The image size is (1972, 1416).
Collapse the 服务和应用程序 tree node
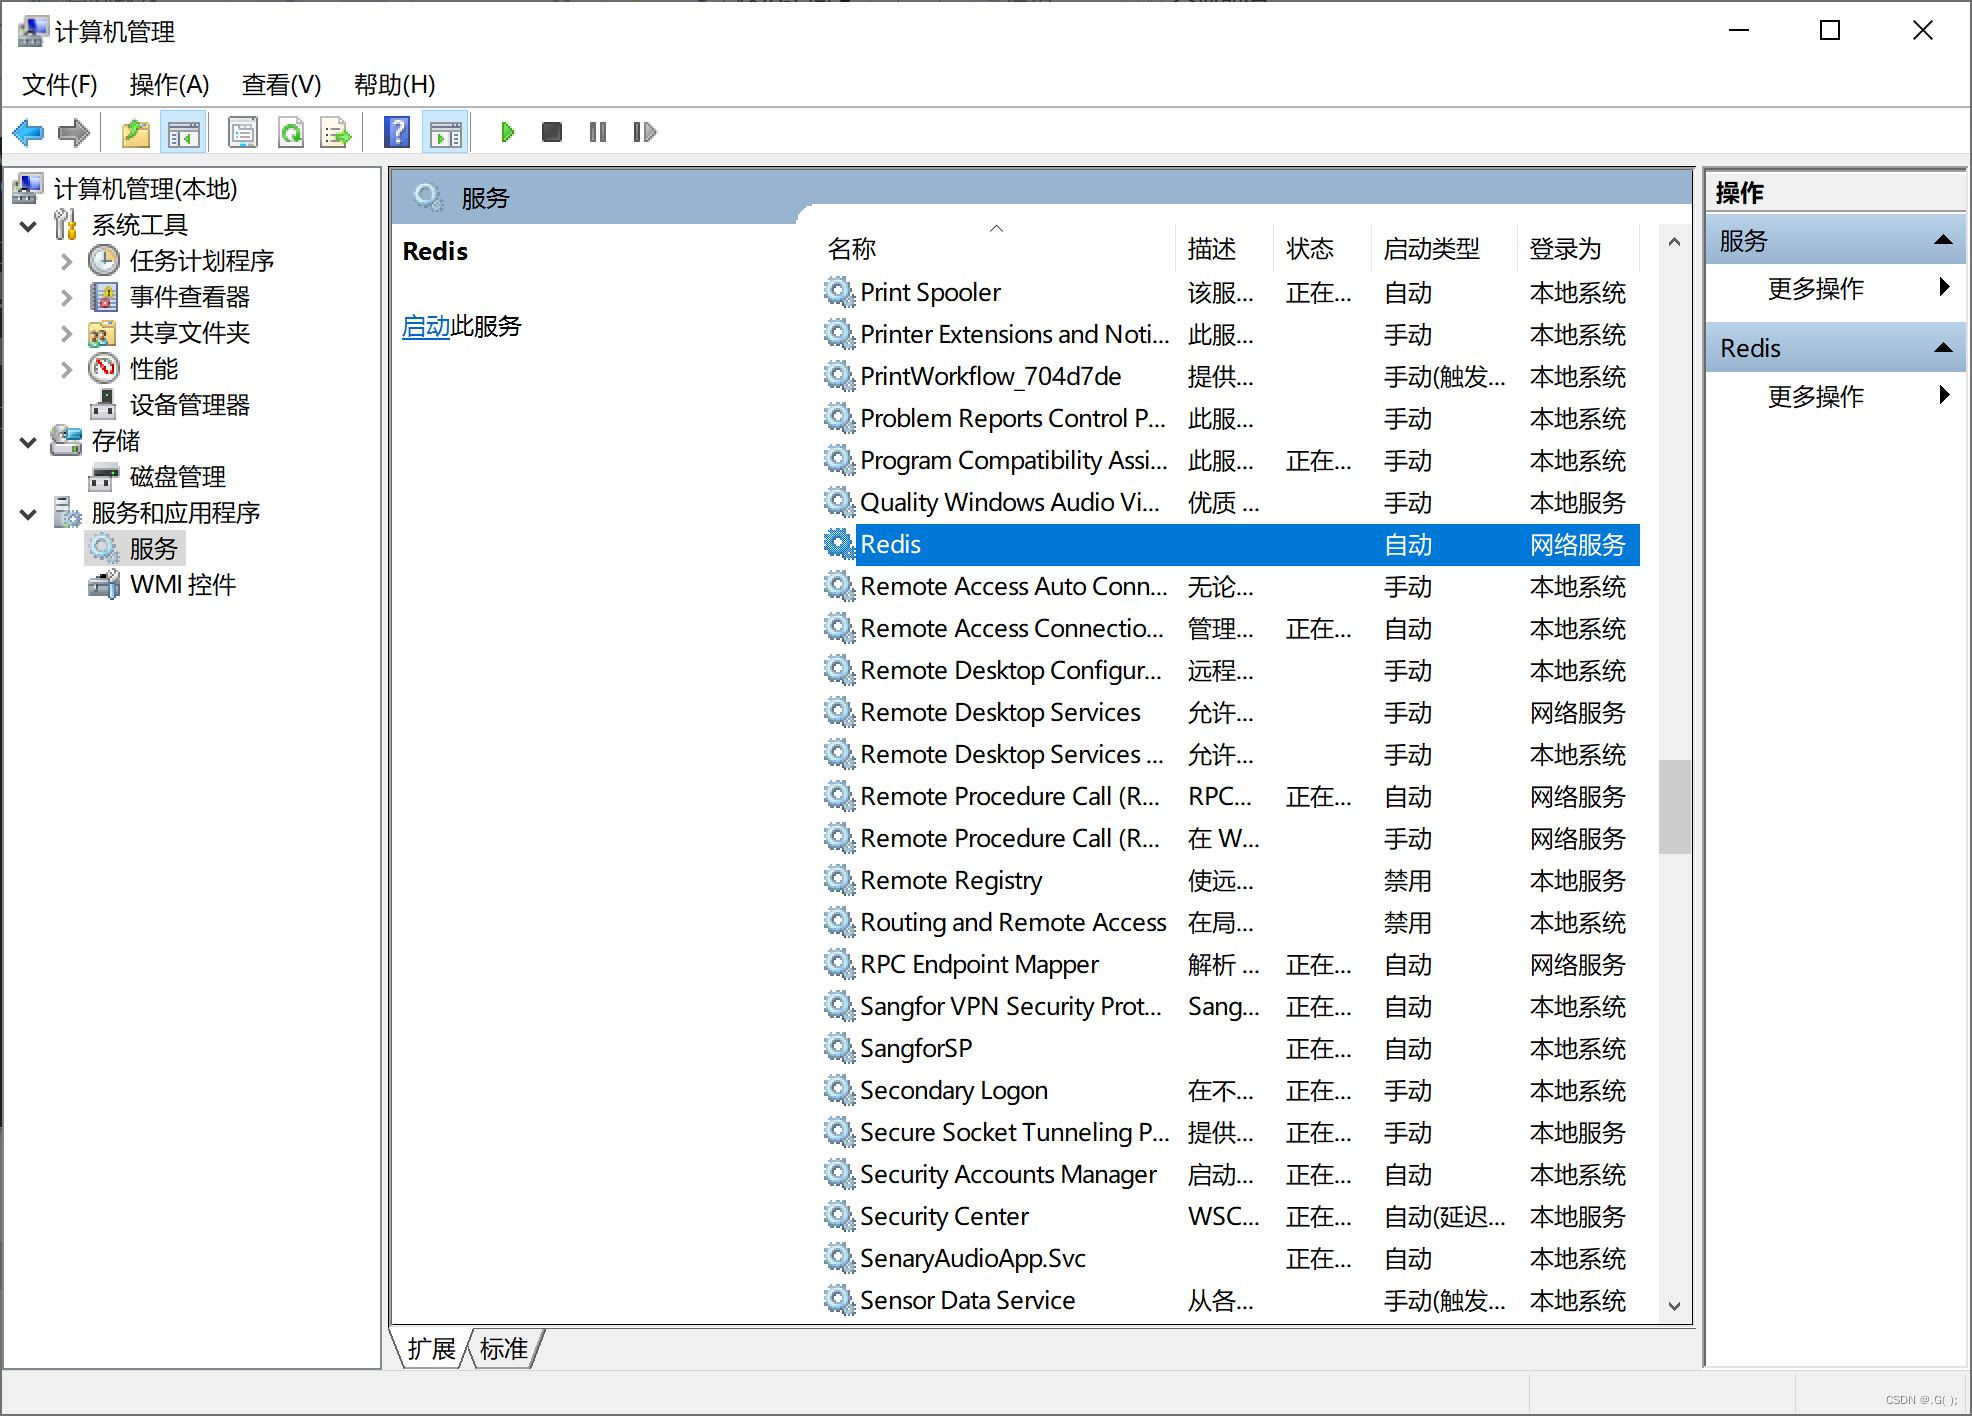(29, 514)
